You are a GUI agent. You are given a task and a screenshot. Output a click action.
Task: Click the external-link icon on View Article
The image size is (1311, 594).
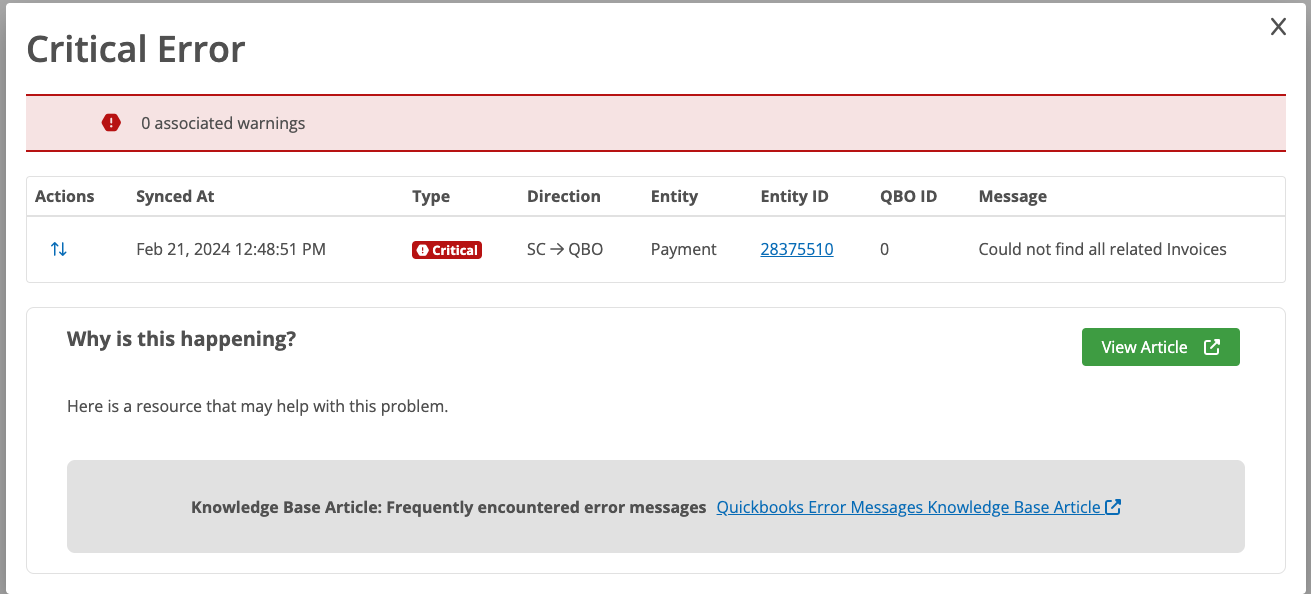1212,347
